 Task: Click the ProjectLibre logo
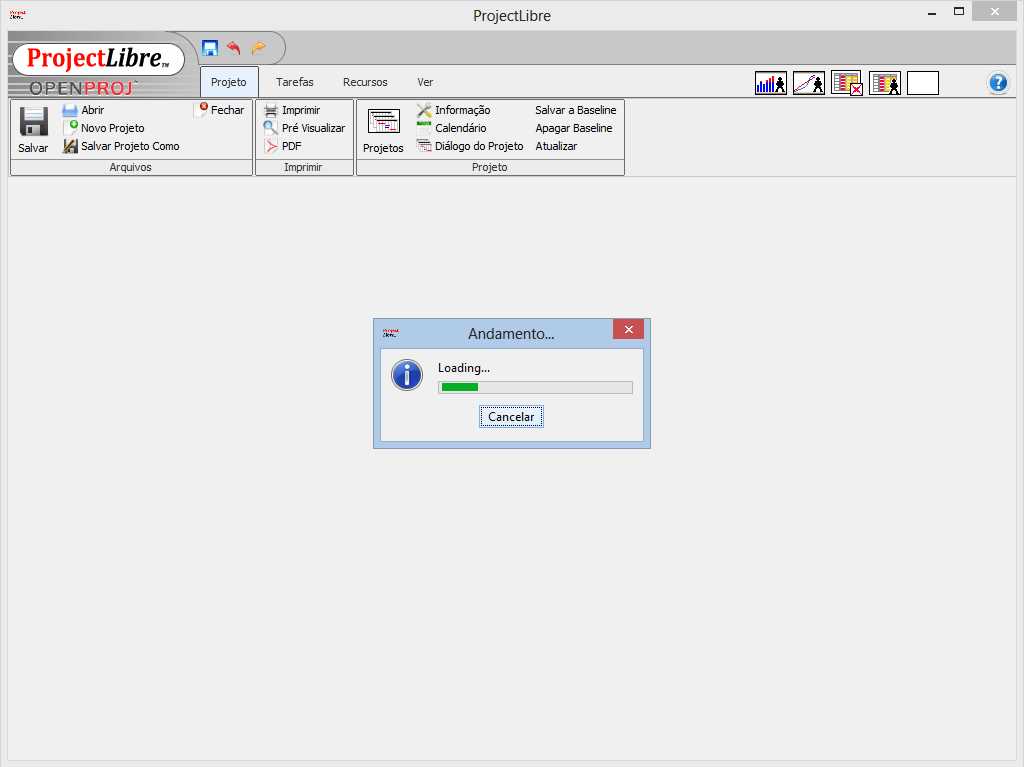point(98,58)
